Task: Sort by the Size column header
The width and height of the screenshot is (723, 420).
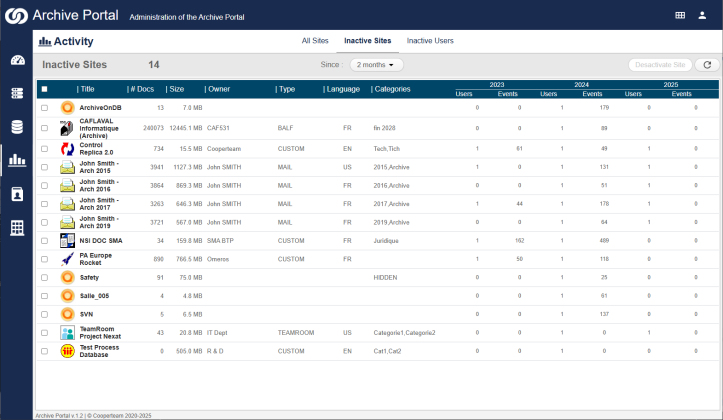Action: click(x=176, y=89)
